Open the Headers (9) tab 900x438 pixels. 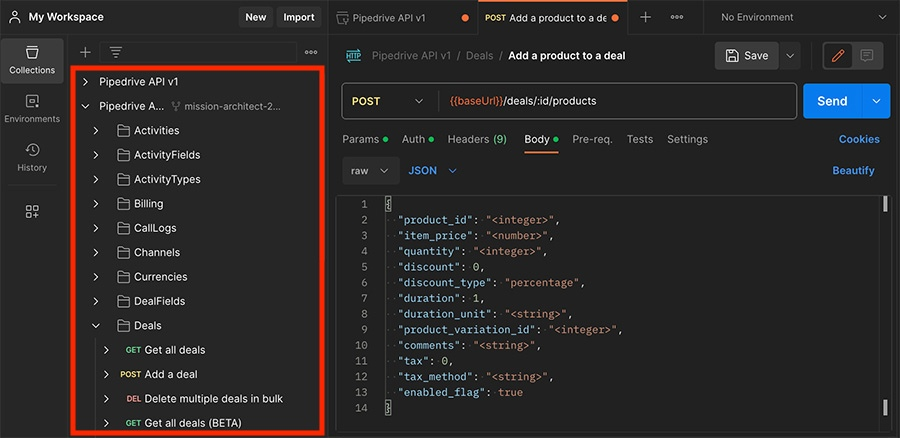coord(477,139)
